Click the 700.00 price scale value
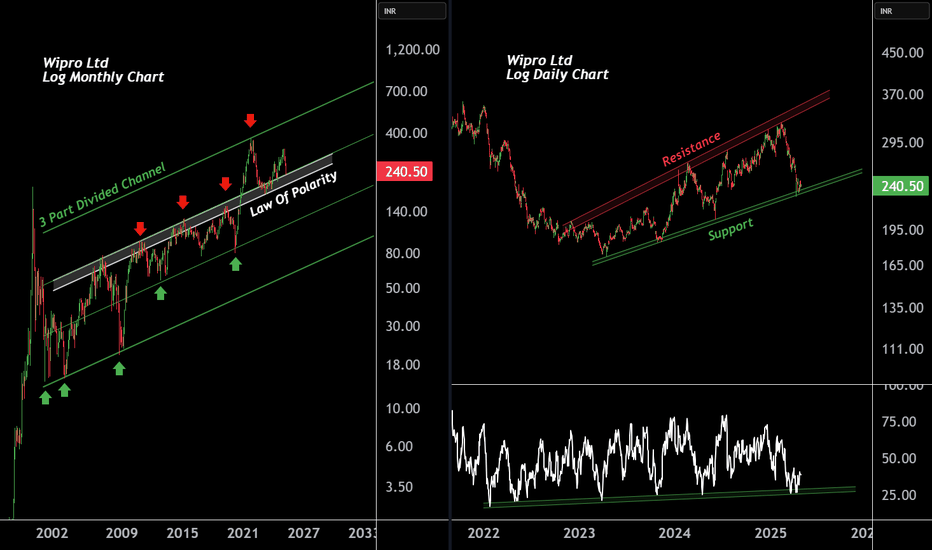The width and height of the screenshot is (932, 550). [x=407, y=92]
